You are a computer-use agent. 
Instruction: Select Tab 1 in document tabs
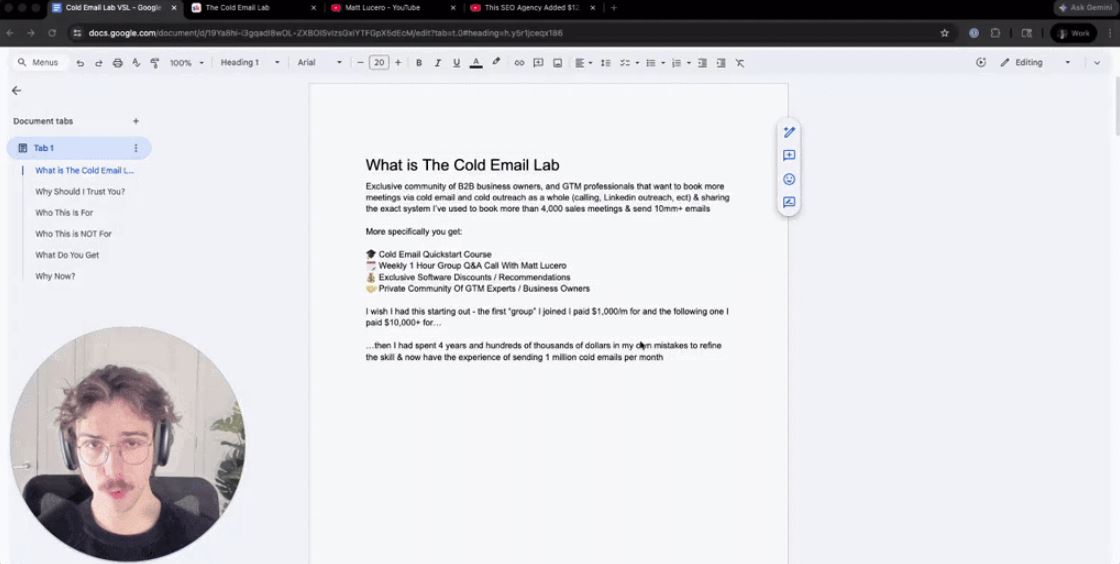(79, 148)
